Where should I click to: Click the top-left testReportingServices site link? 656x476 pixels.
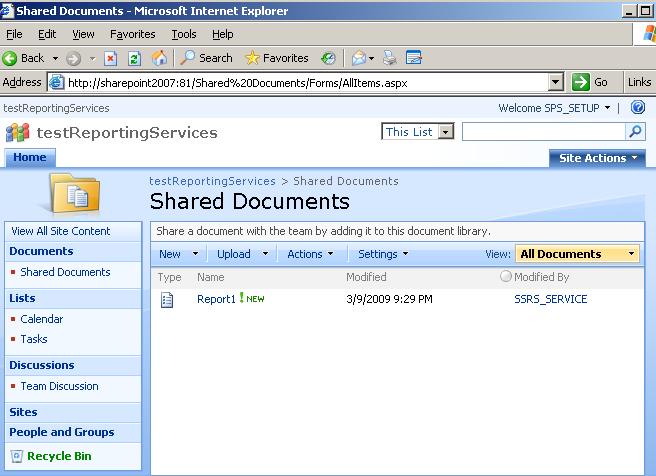click(56, 108)
